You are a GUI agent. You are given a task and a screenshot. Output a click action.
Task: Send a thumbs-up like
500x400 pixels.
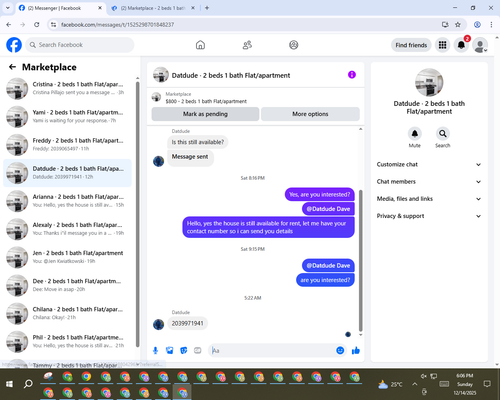[x=356, y=350]
